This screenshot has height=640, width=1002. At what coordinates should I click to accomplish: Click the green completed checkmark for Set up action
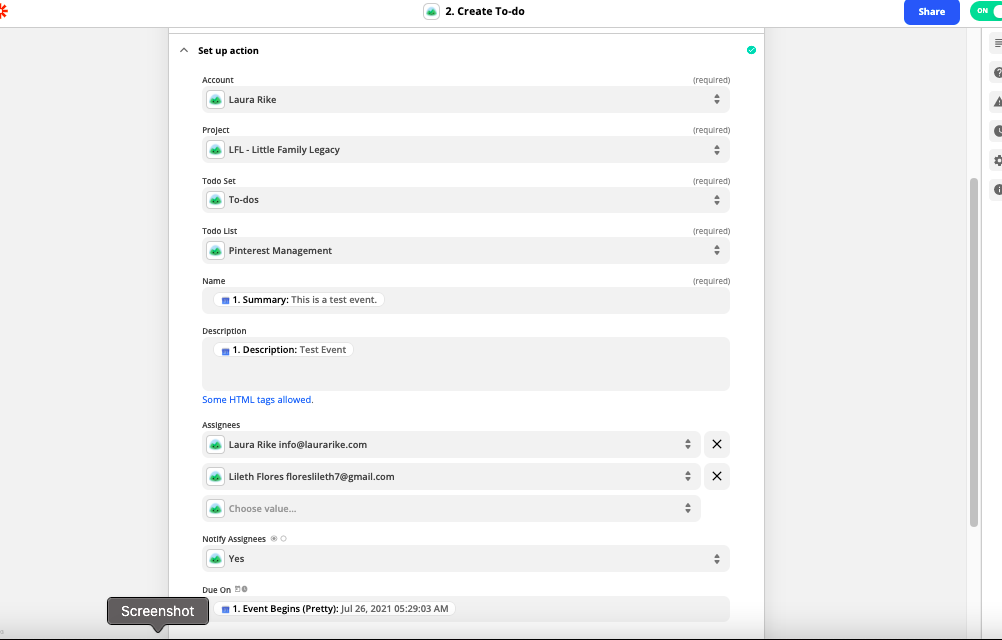tap(752, 50)
